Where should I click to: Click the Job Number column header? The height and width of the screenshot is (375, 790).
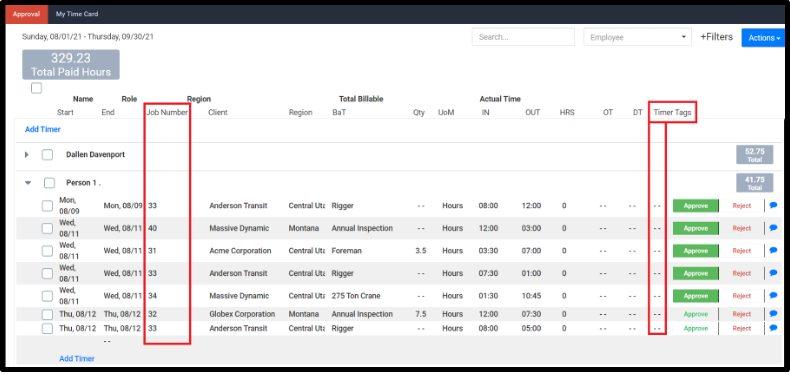167,112
